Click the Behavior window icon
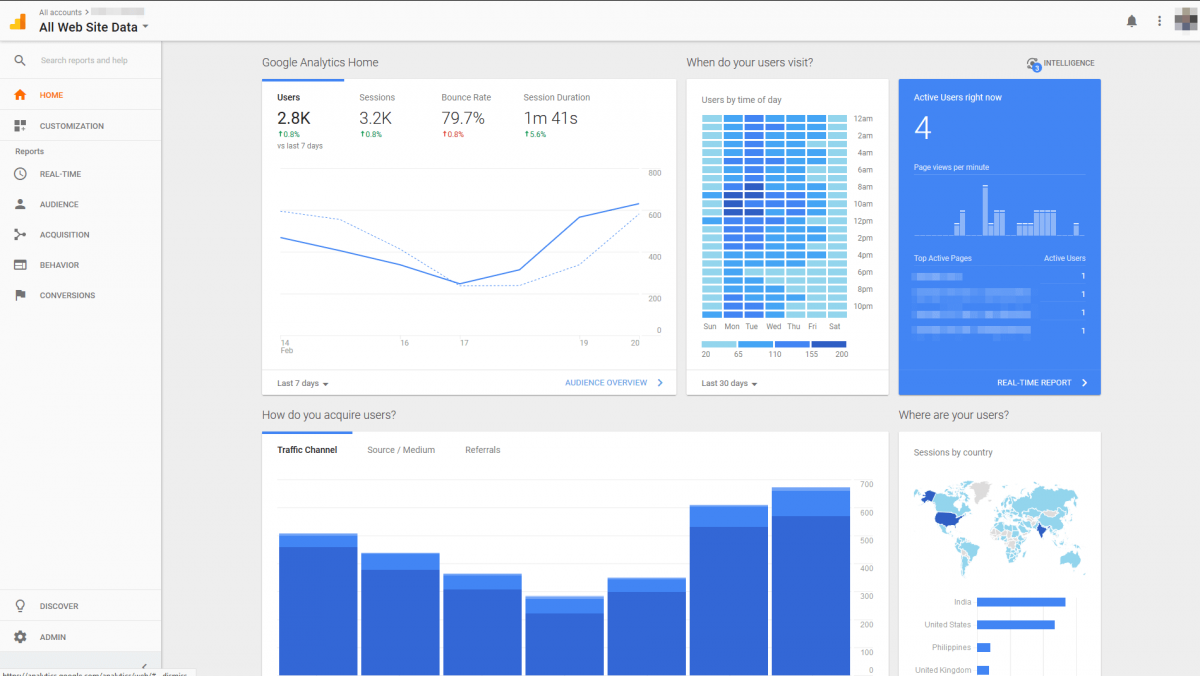The height and width of the screenshot is (676, 1200). pos(20,265)
